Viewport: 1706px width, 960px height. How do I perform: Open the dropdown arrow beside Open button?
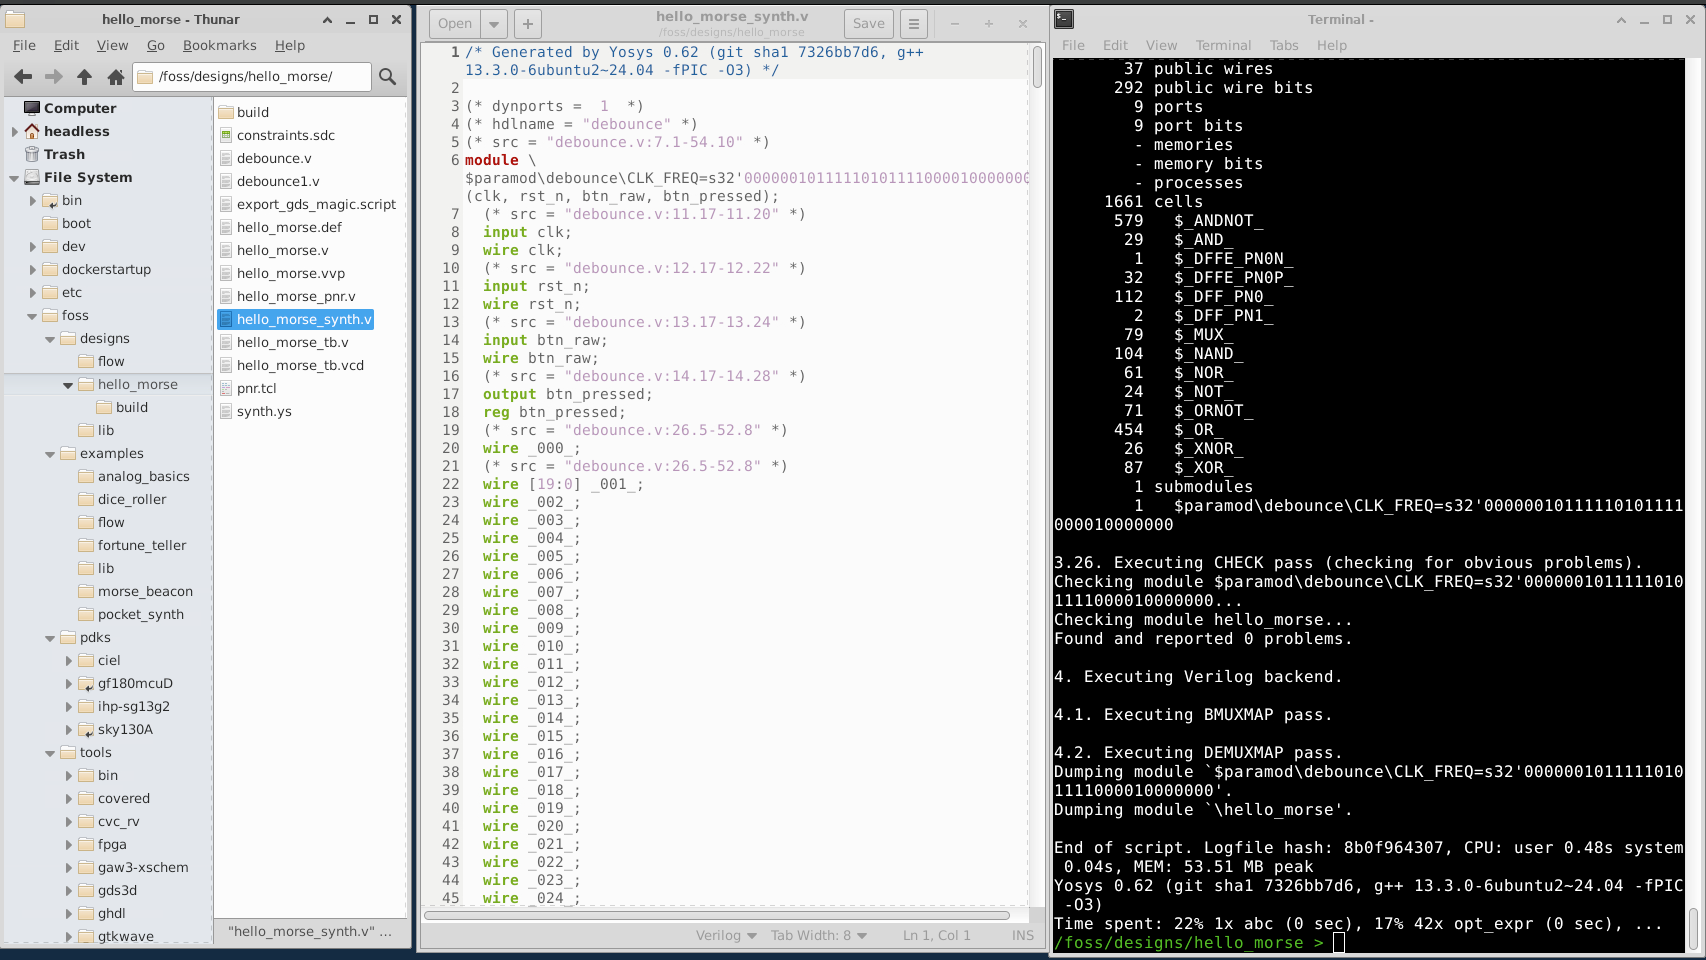point(494,24)
